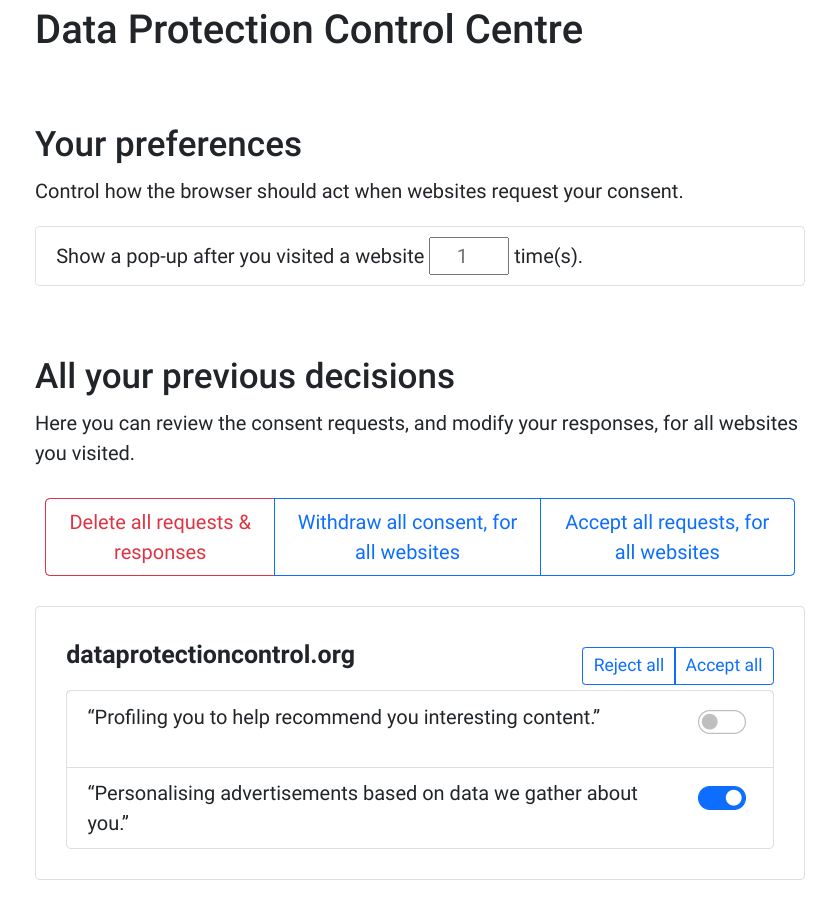Click the 'Show a pop-up after you visited' label
This screenshot has height=906, width=839.
240,256
